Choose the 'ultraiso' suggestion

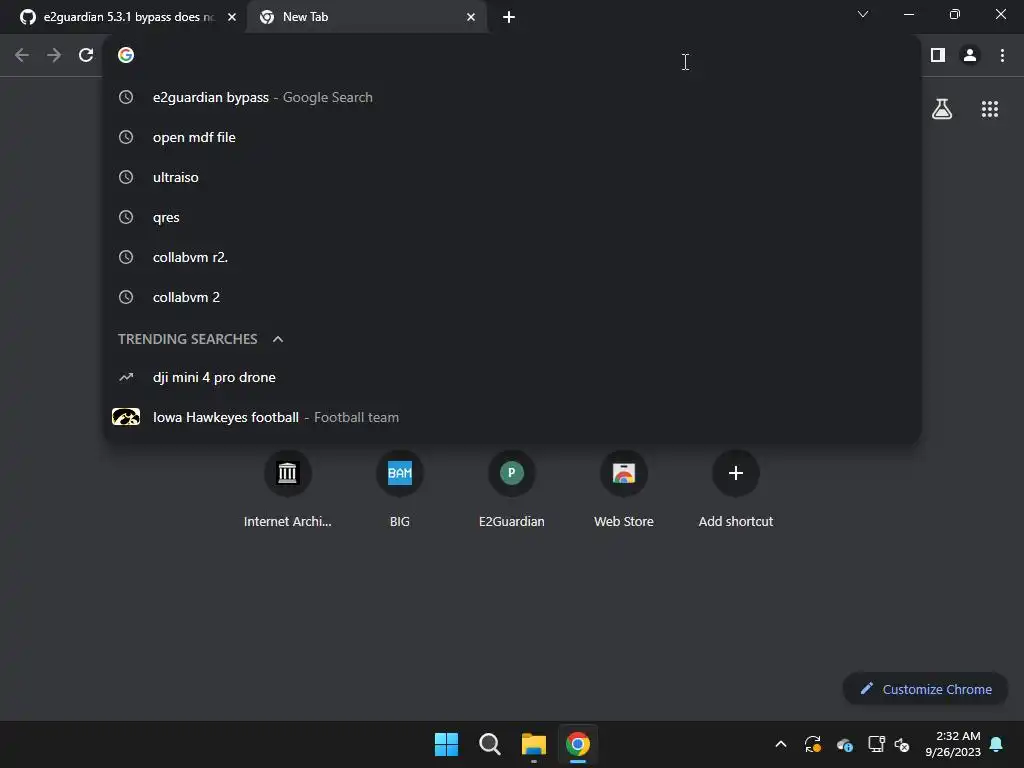[512, 177]
